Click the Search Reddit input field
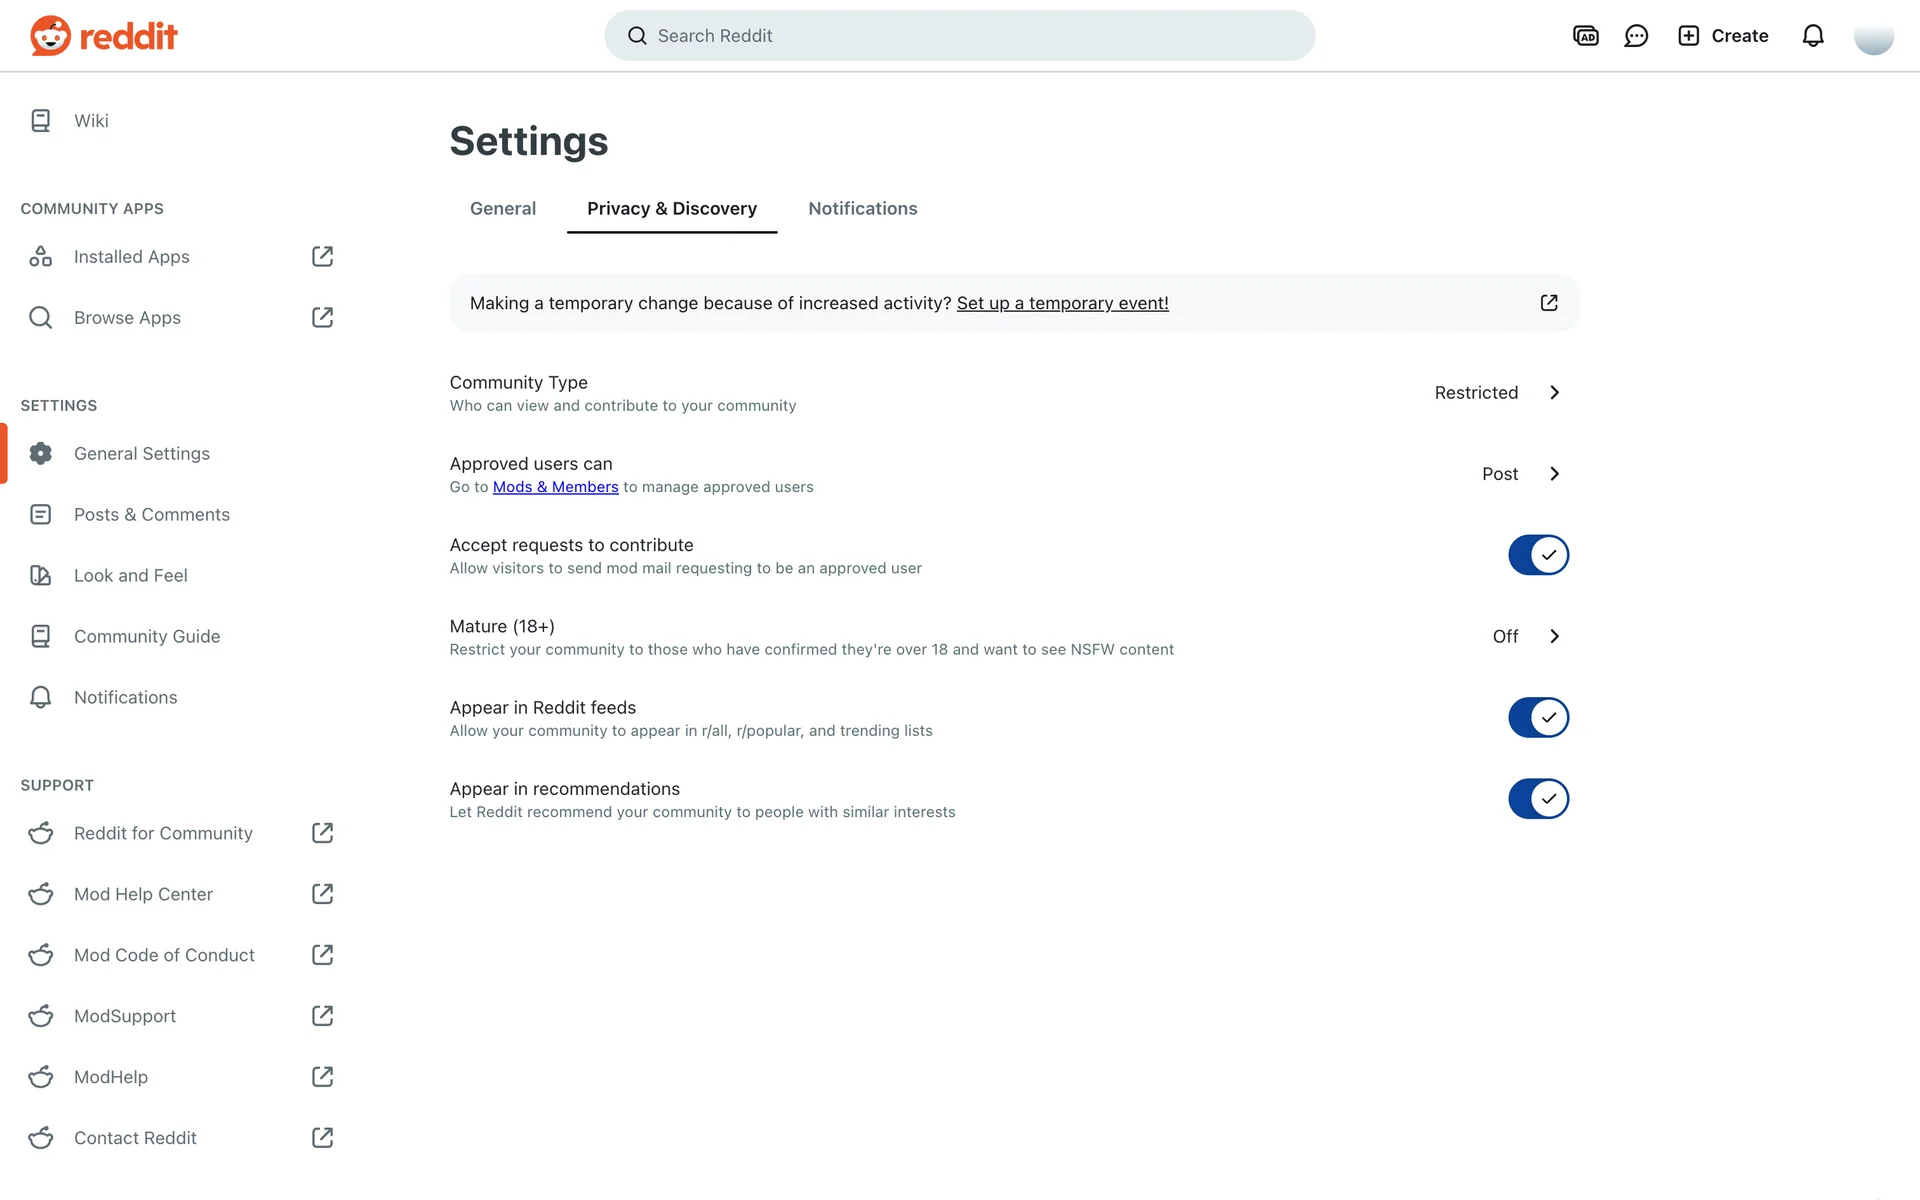Image resolution: width=1920 pixels, height=1200 pixels. [960, 36]
